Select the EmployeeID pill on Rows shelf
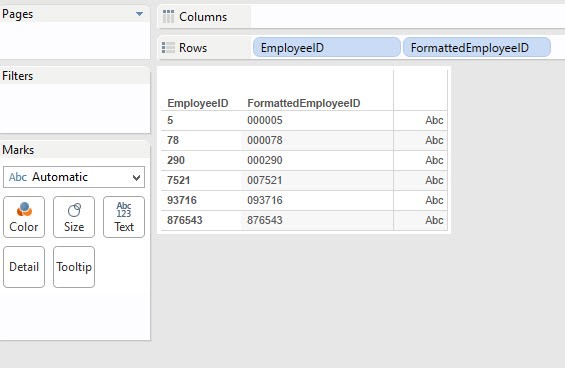The image size is (565, 368). coord(327,48)
